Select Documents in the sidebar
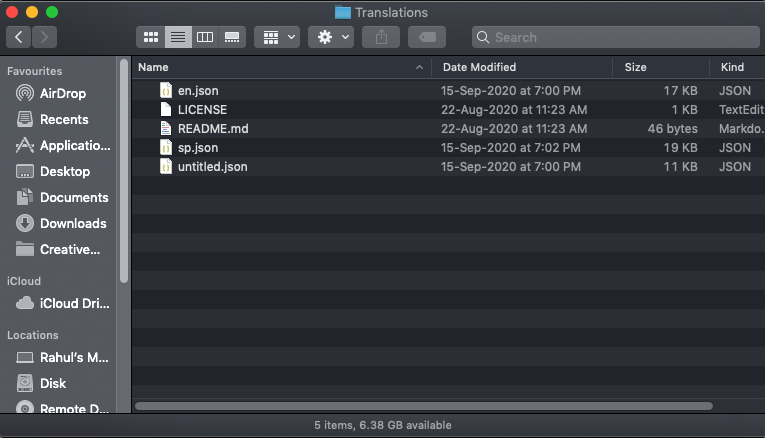The height and width of the screenshot is (438, 765). 73,197
